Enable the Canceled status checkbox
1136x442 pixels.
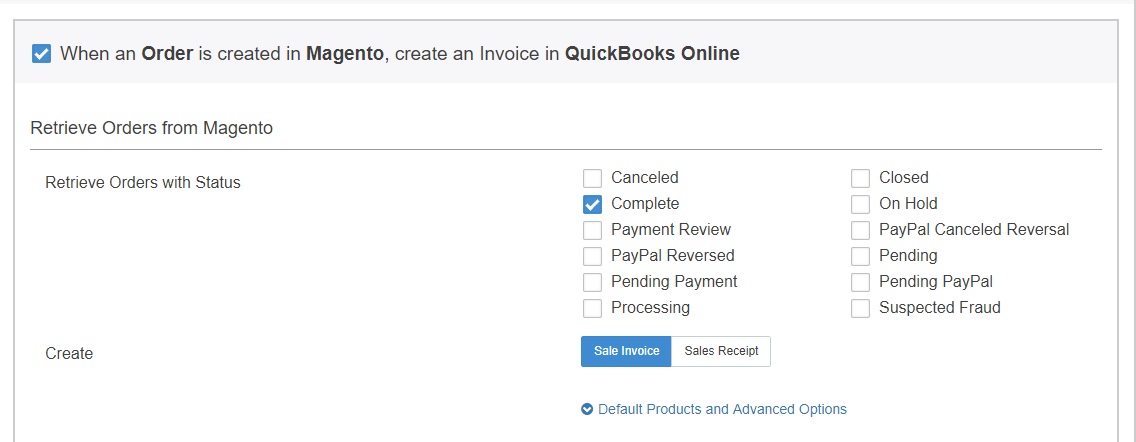[593, 178]
